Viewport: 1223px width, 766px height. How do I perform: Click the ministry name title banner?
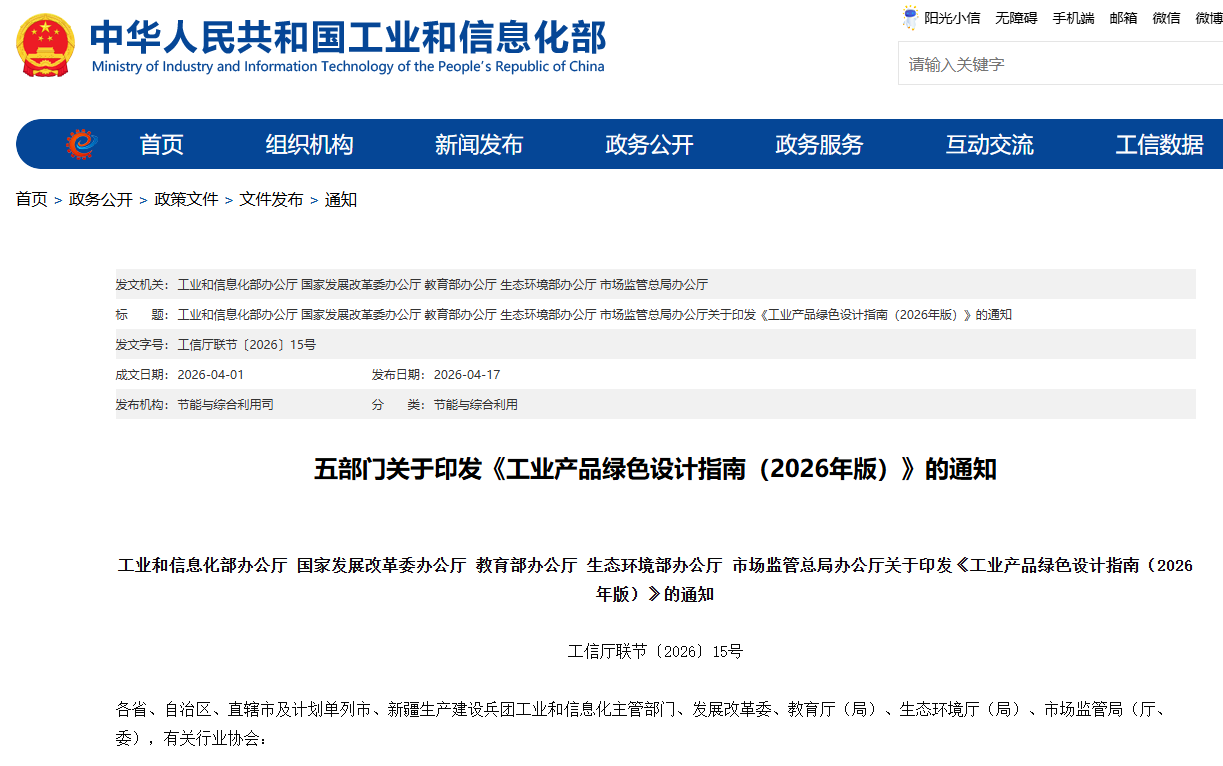347,46
